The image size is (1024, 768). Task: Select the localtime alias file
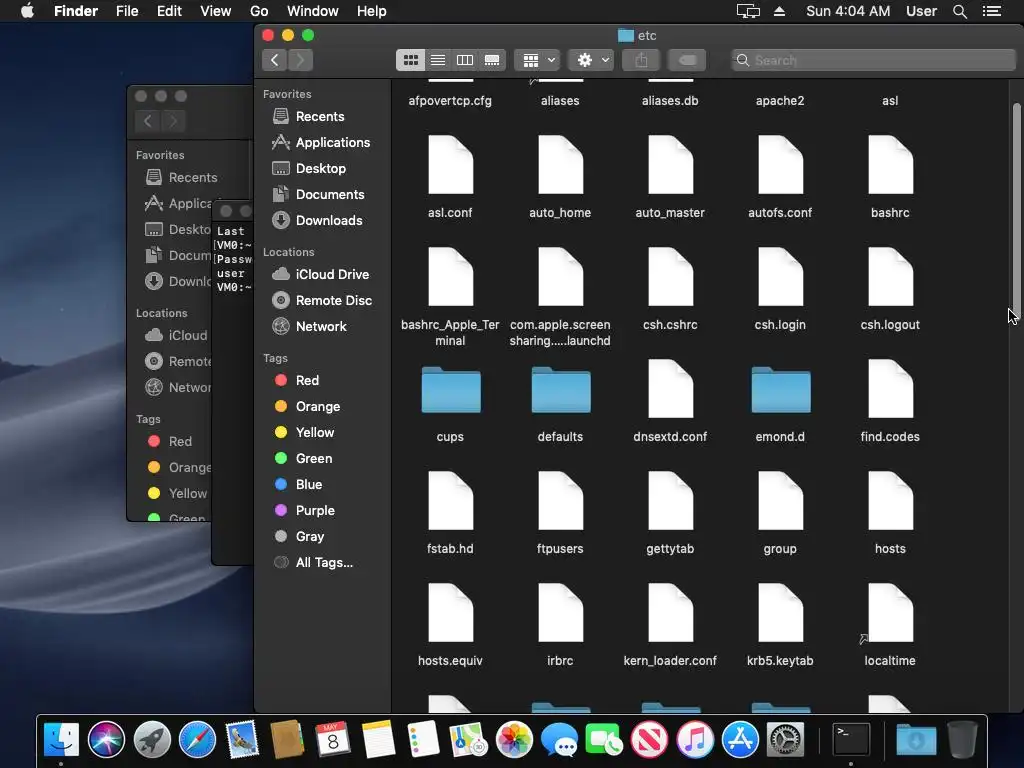pyautogui.click(x=890, y=613)
